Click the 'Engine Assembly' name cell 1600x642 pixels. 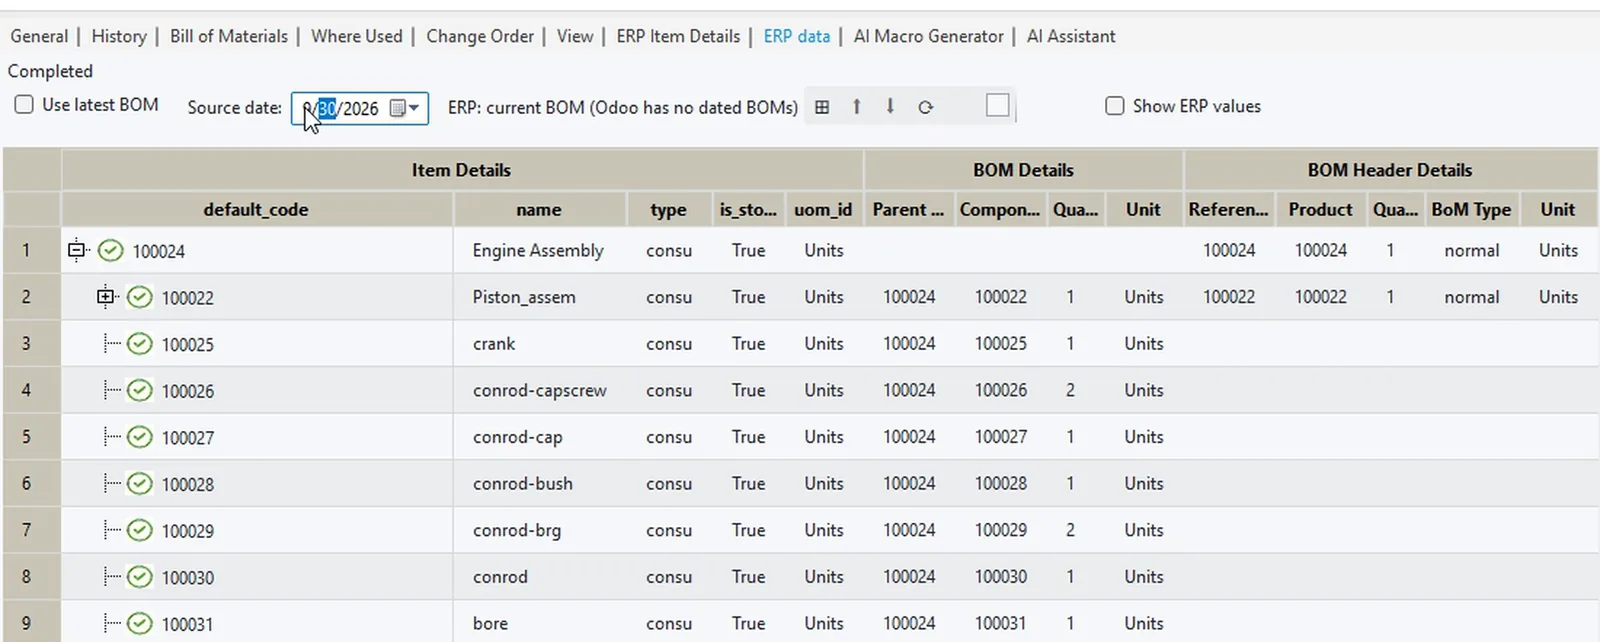click(x=538, y=250)
